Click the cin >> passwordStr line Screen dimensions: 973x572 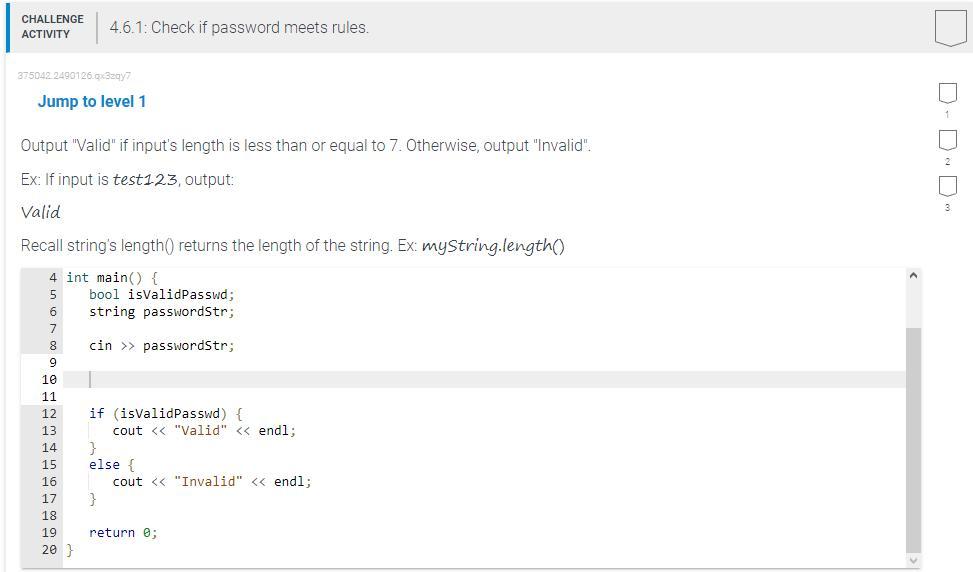(161, 345)
